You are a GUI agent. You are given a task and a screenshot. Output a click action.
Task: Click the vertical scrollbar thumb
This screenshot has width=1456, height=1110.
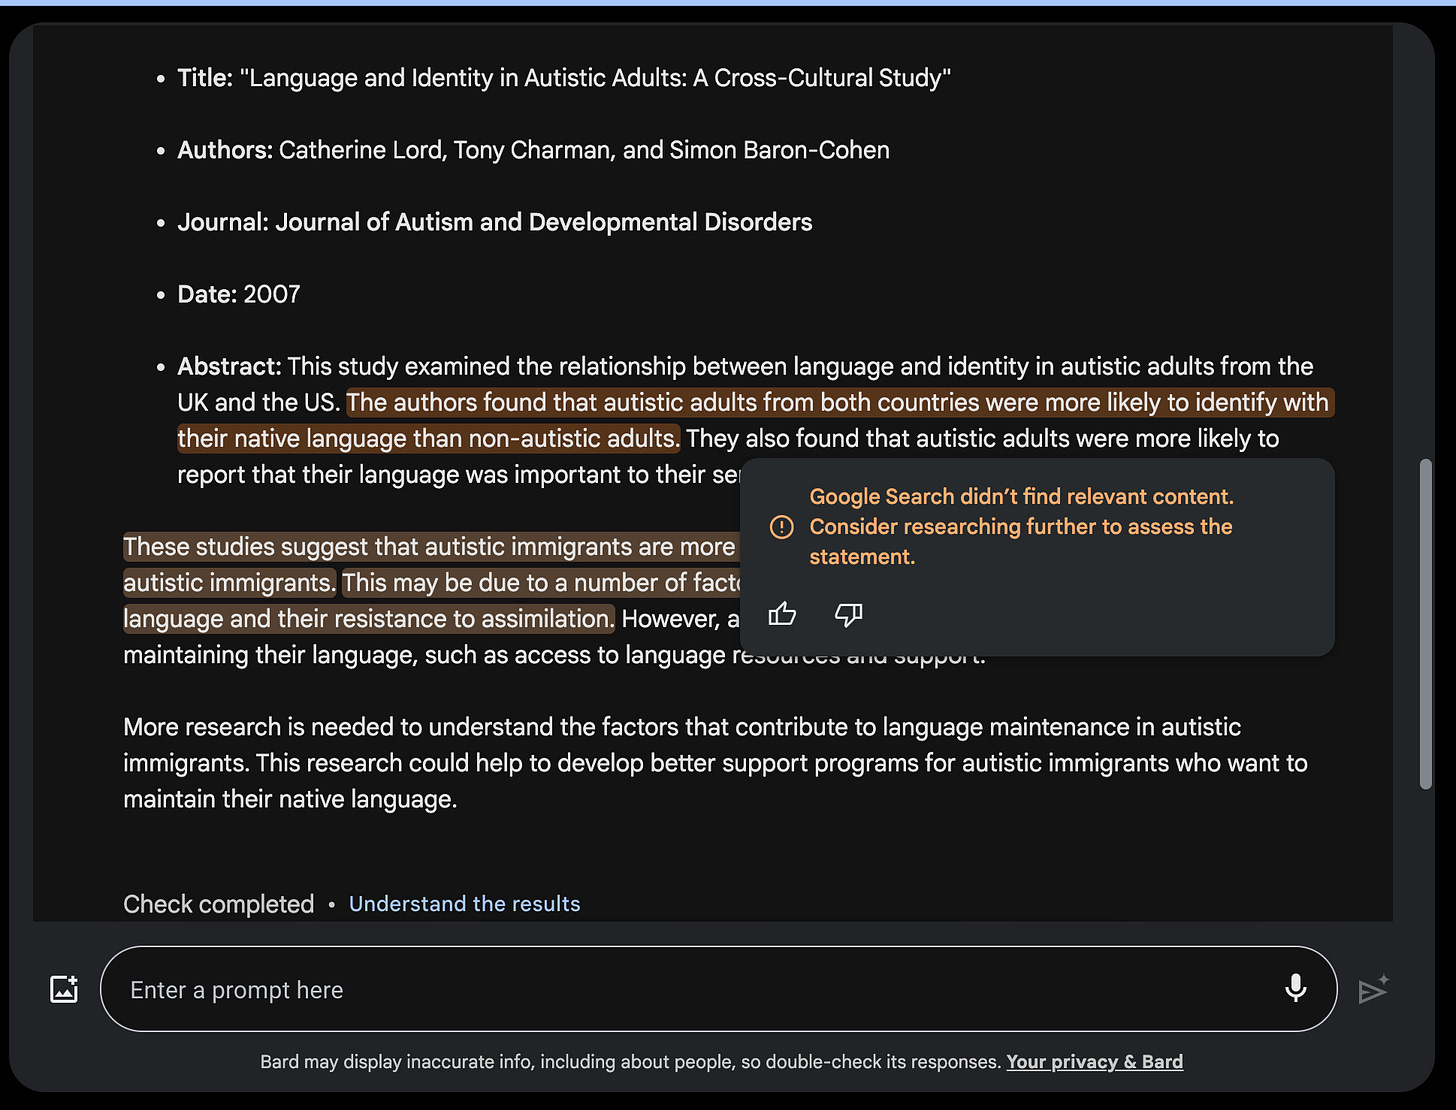pyautogui.click(x=1426, y=625)
